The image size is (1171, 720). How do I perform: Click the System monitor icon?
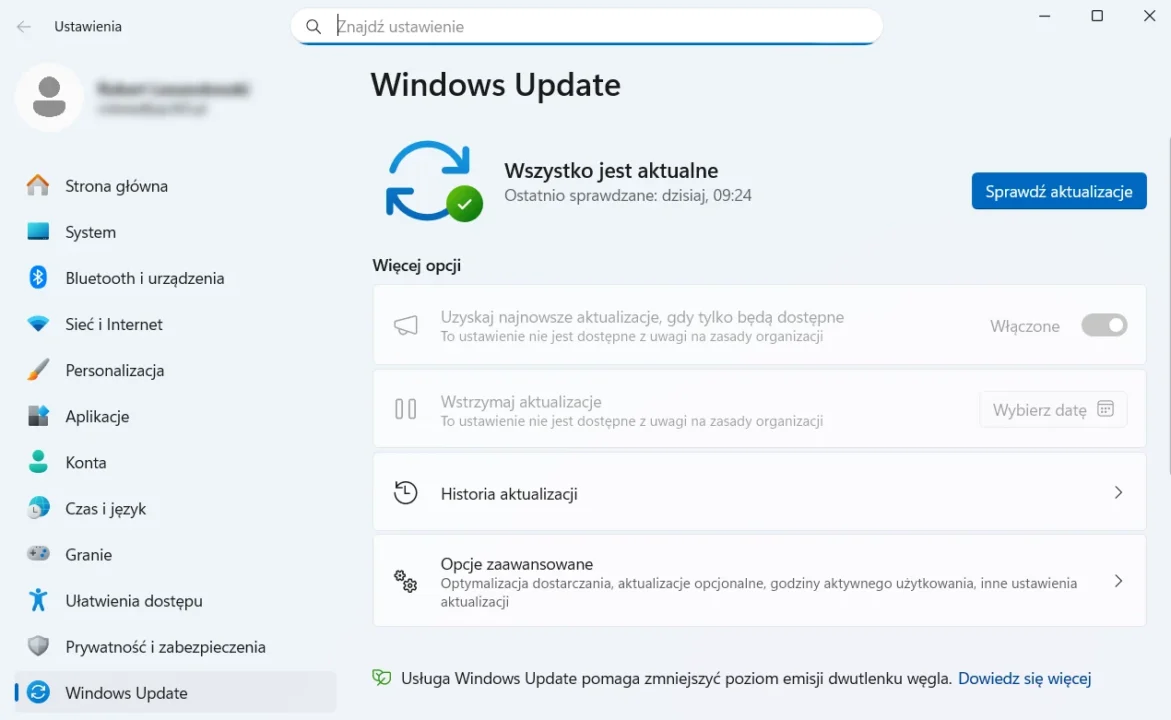coord(37,232)
